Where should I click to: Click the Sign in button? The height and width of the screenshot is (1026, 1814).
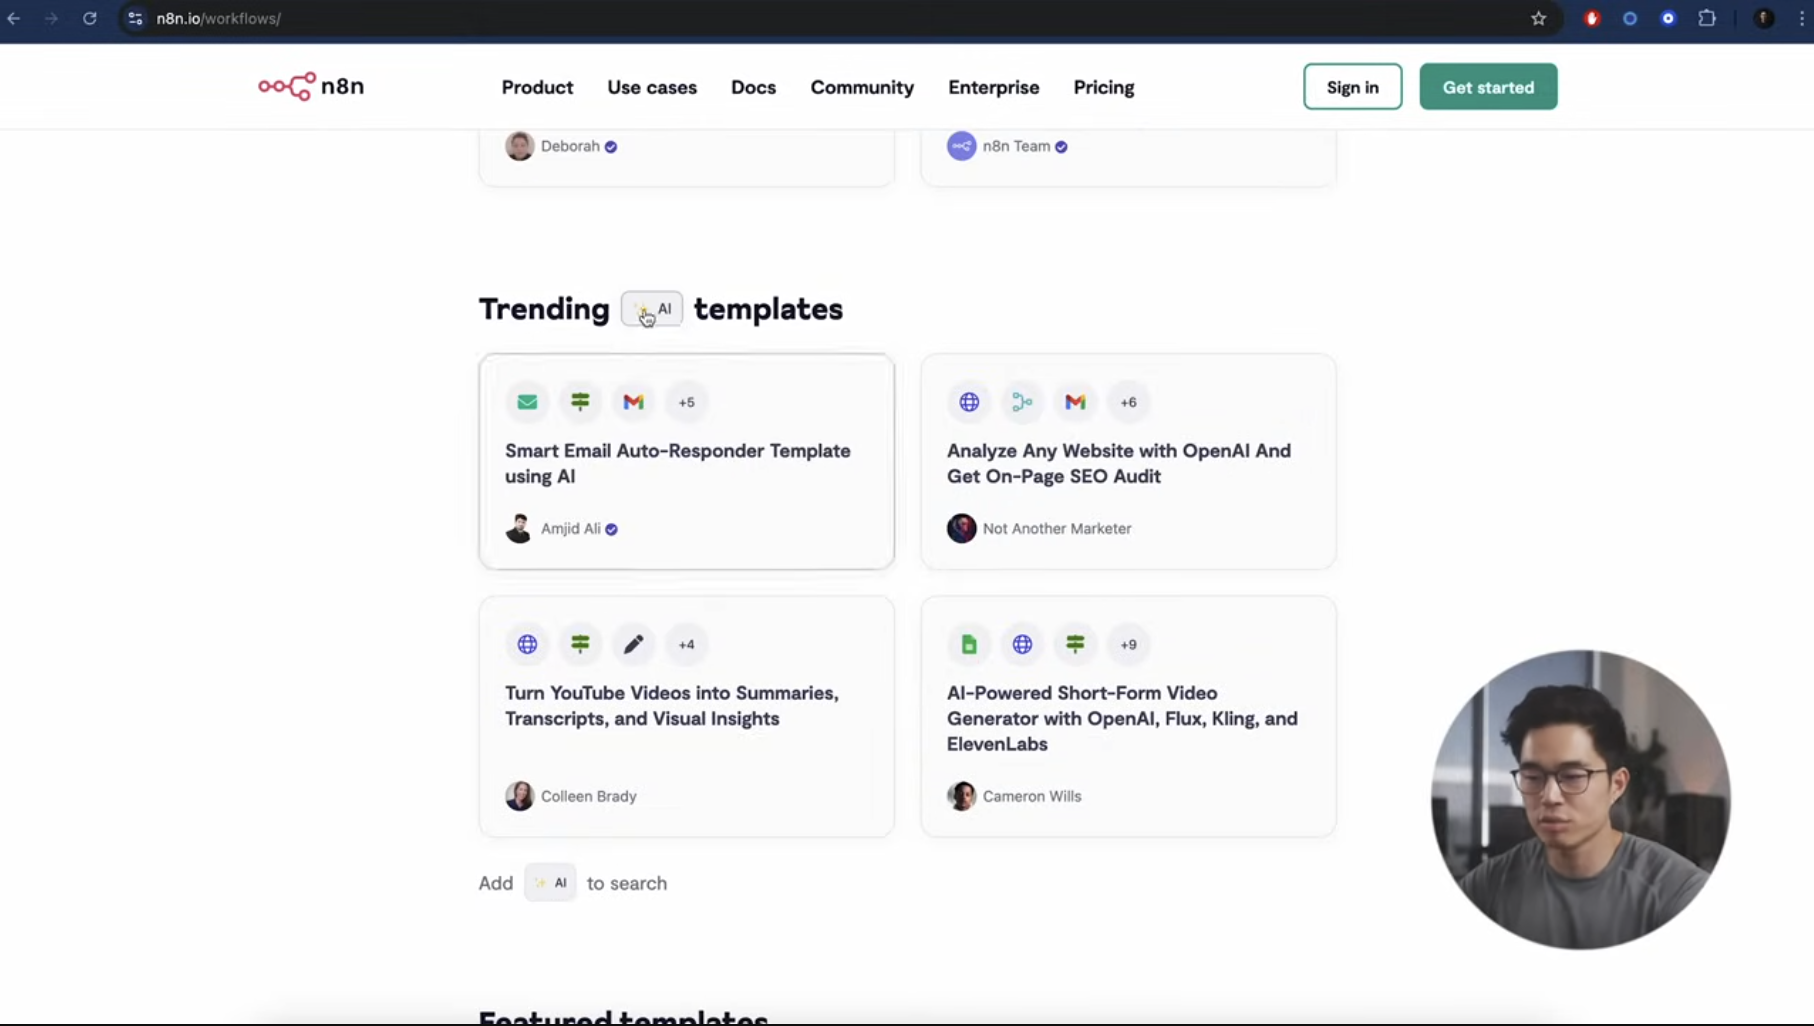click(x=1352, y=88)
